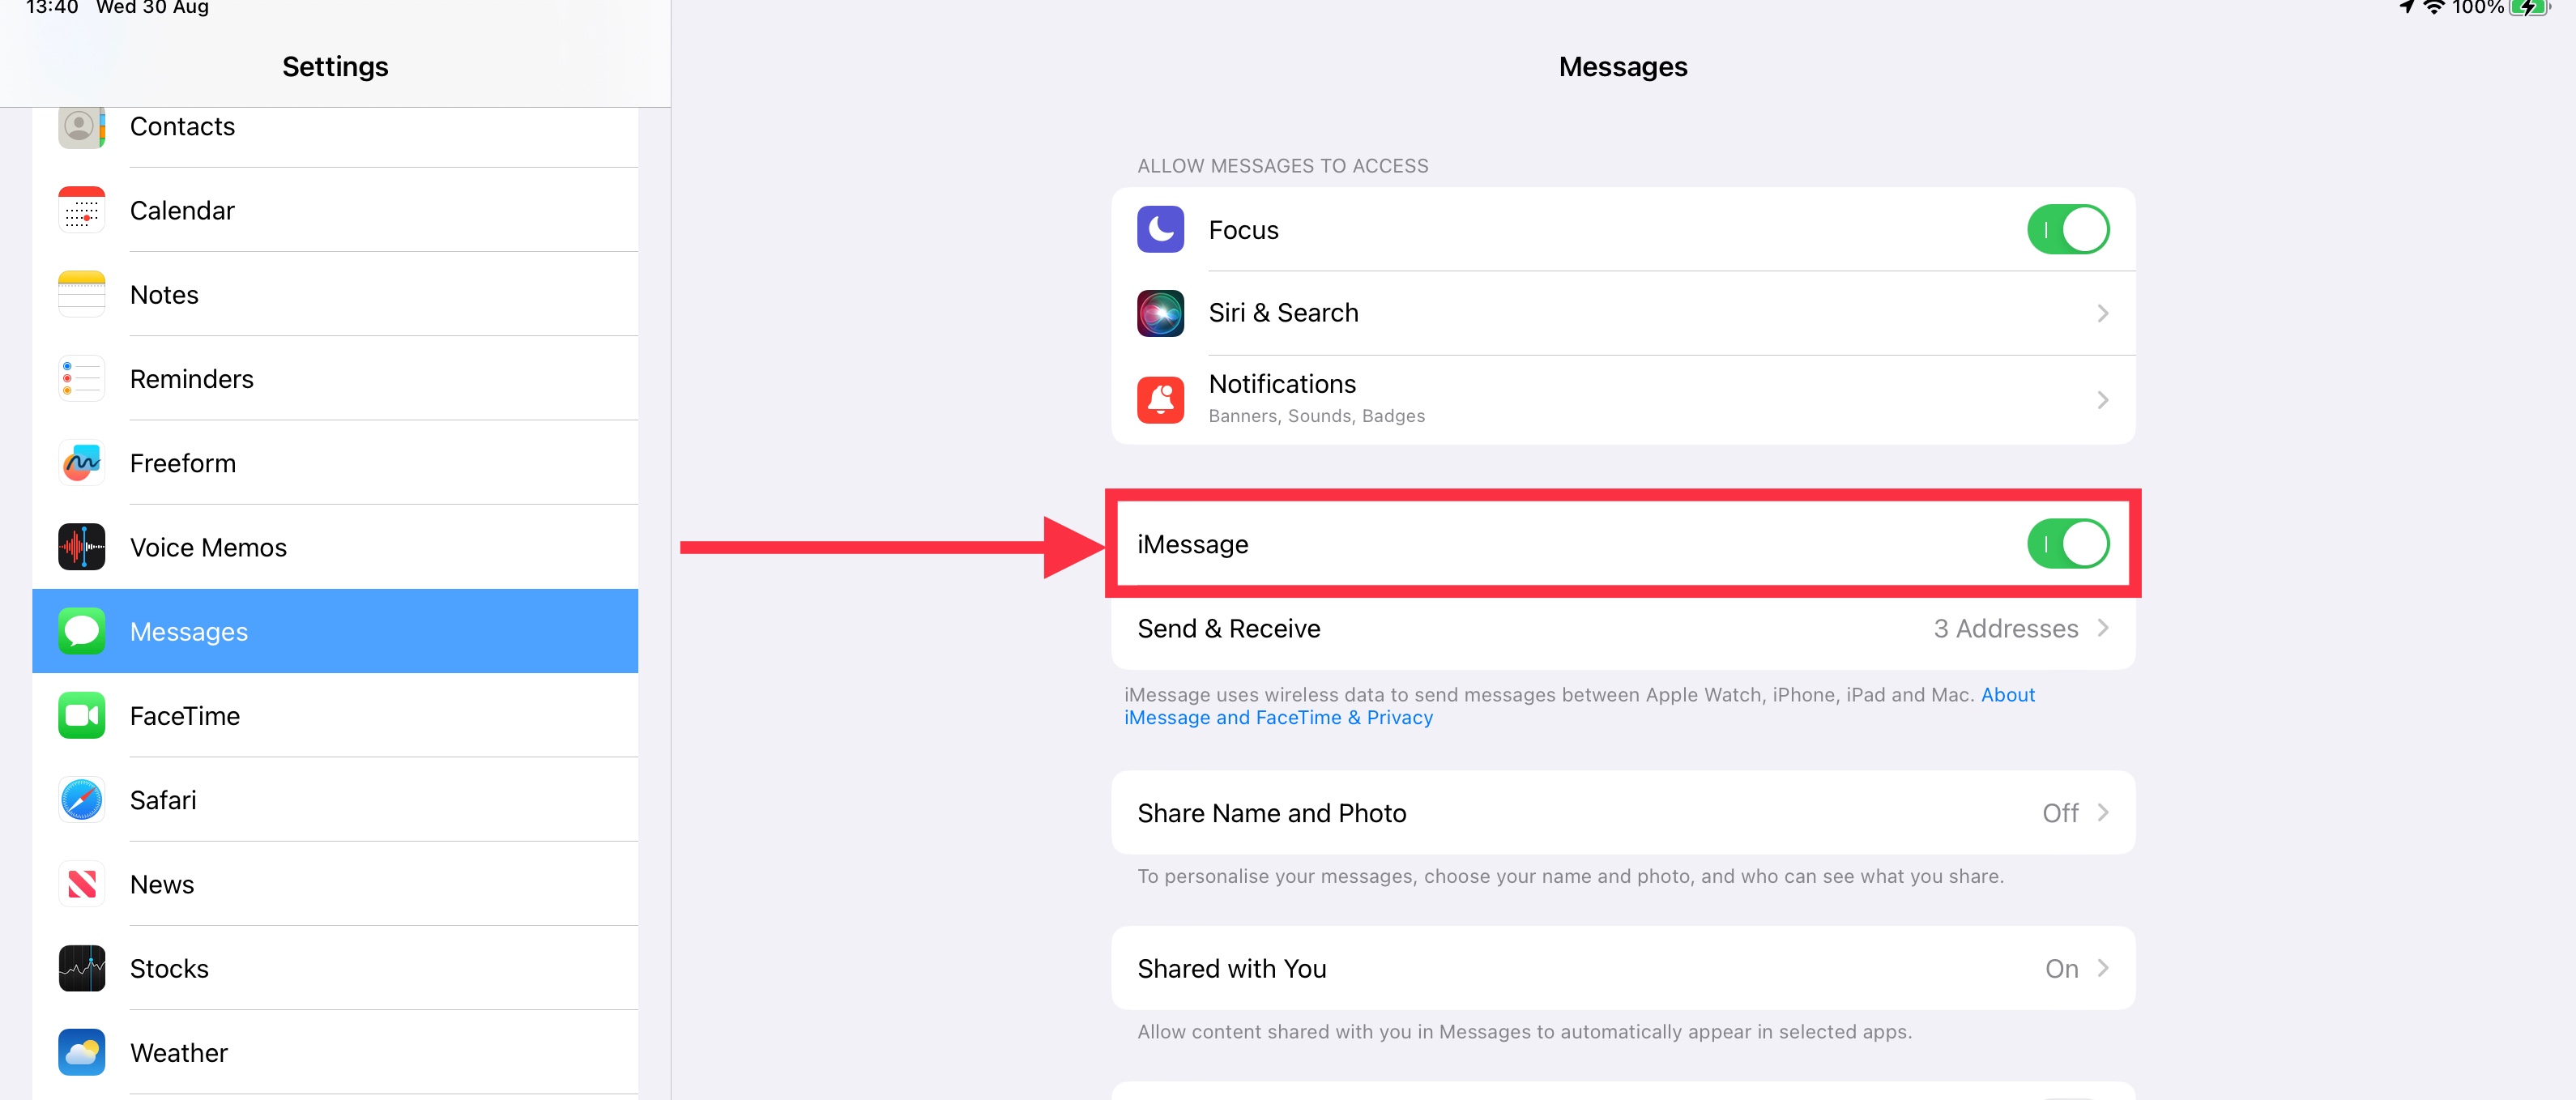
Task: Expand Siri & Search chevron
Action: pyautogui.click(x=2102, y=314)
